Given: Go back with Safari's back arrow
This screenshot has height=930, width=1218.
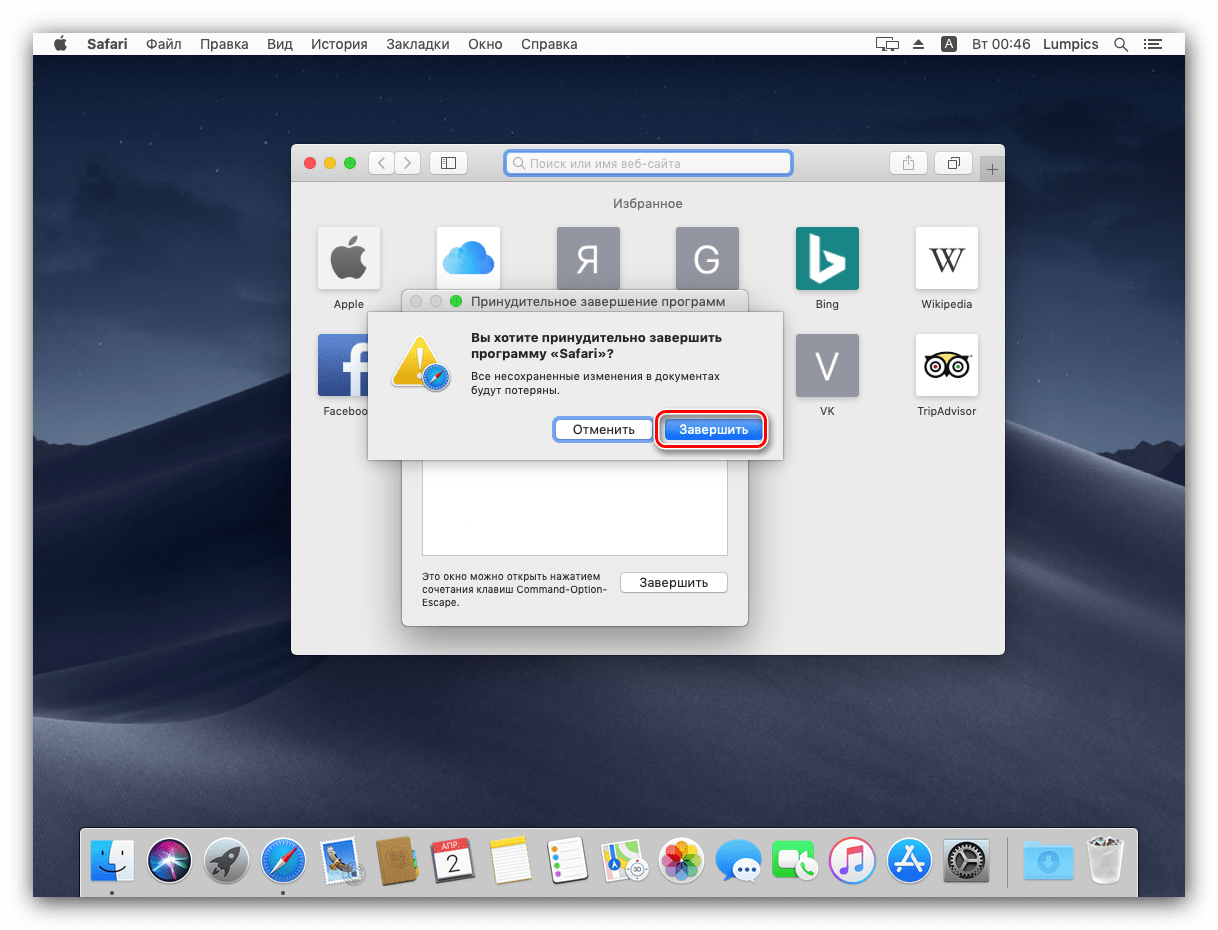Looking at the screenshot, I should point(382,163).
